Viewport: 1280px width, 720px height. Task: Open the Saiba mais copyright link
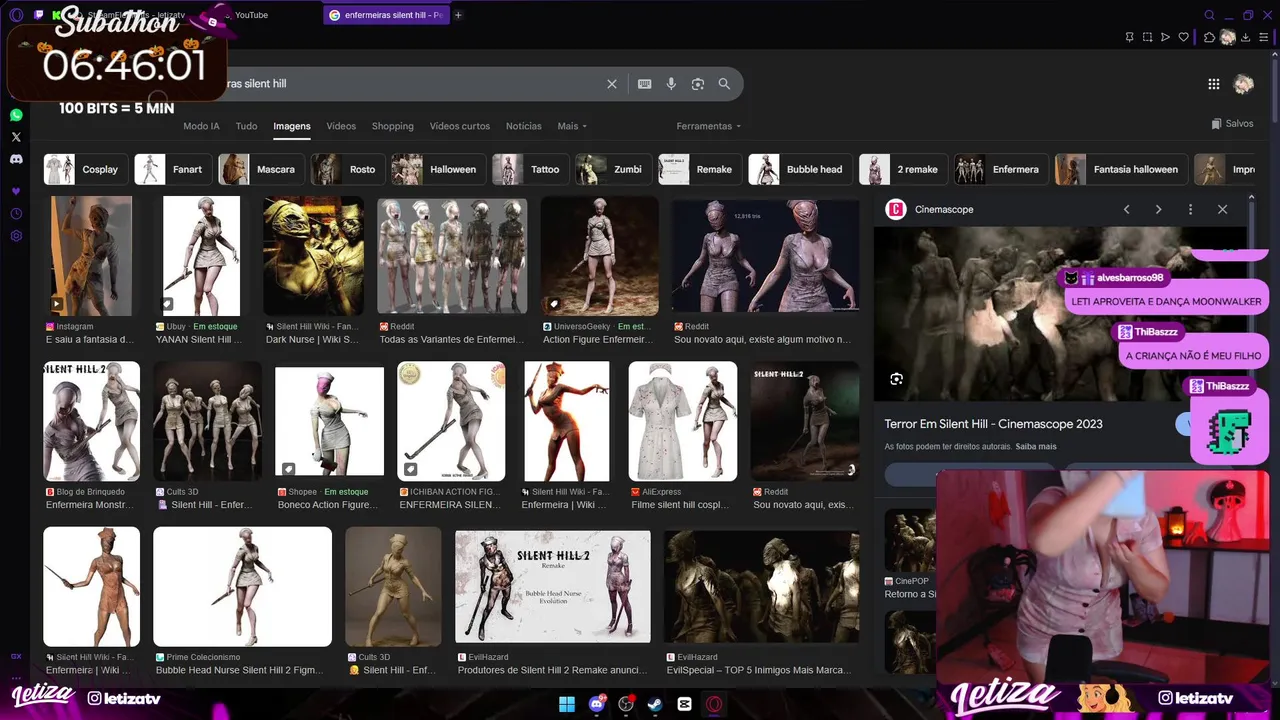(x=1035, y=446)
